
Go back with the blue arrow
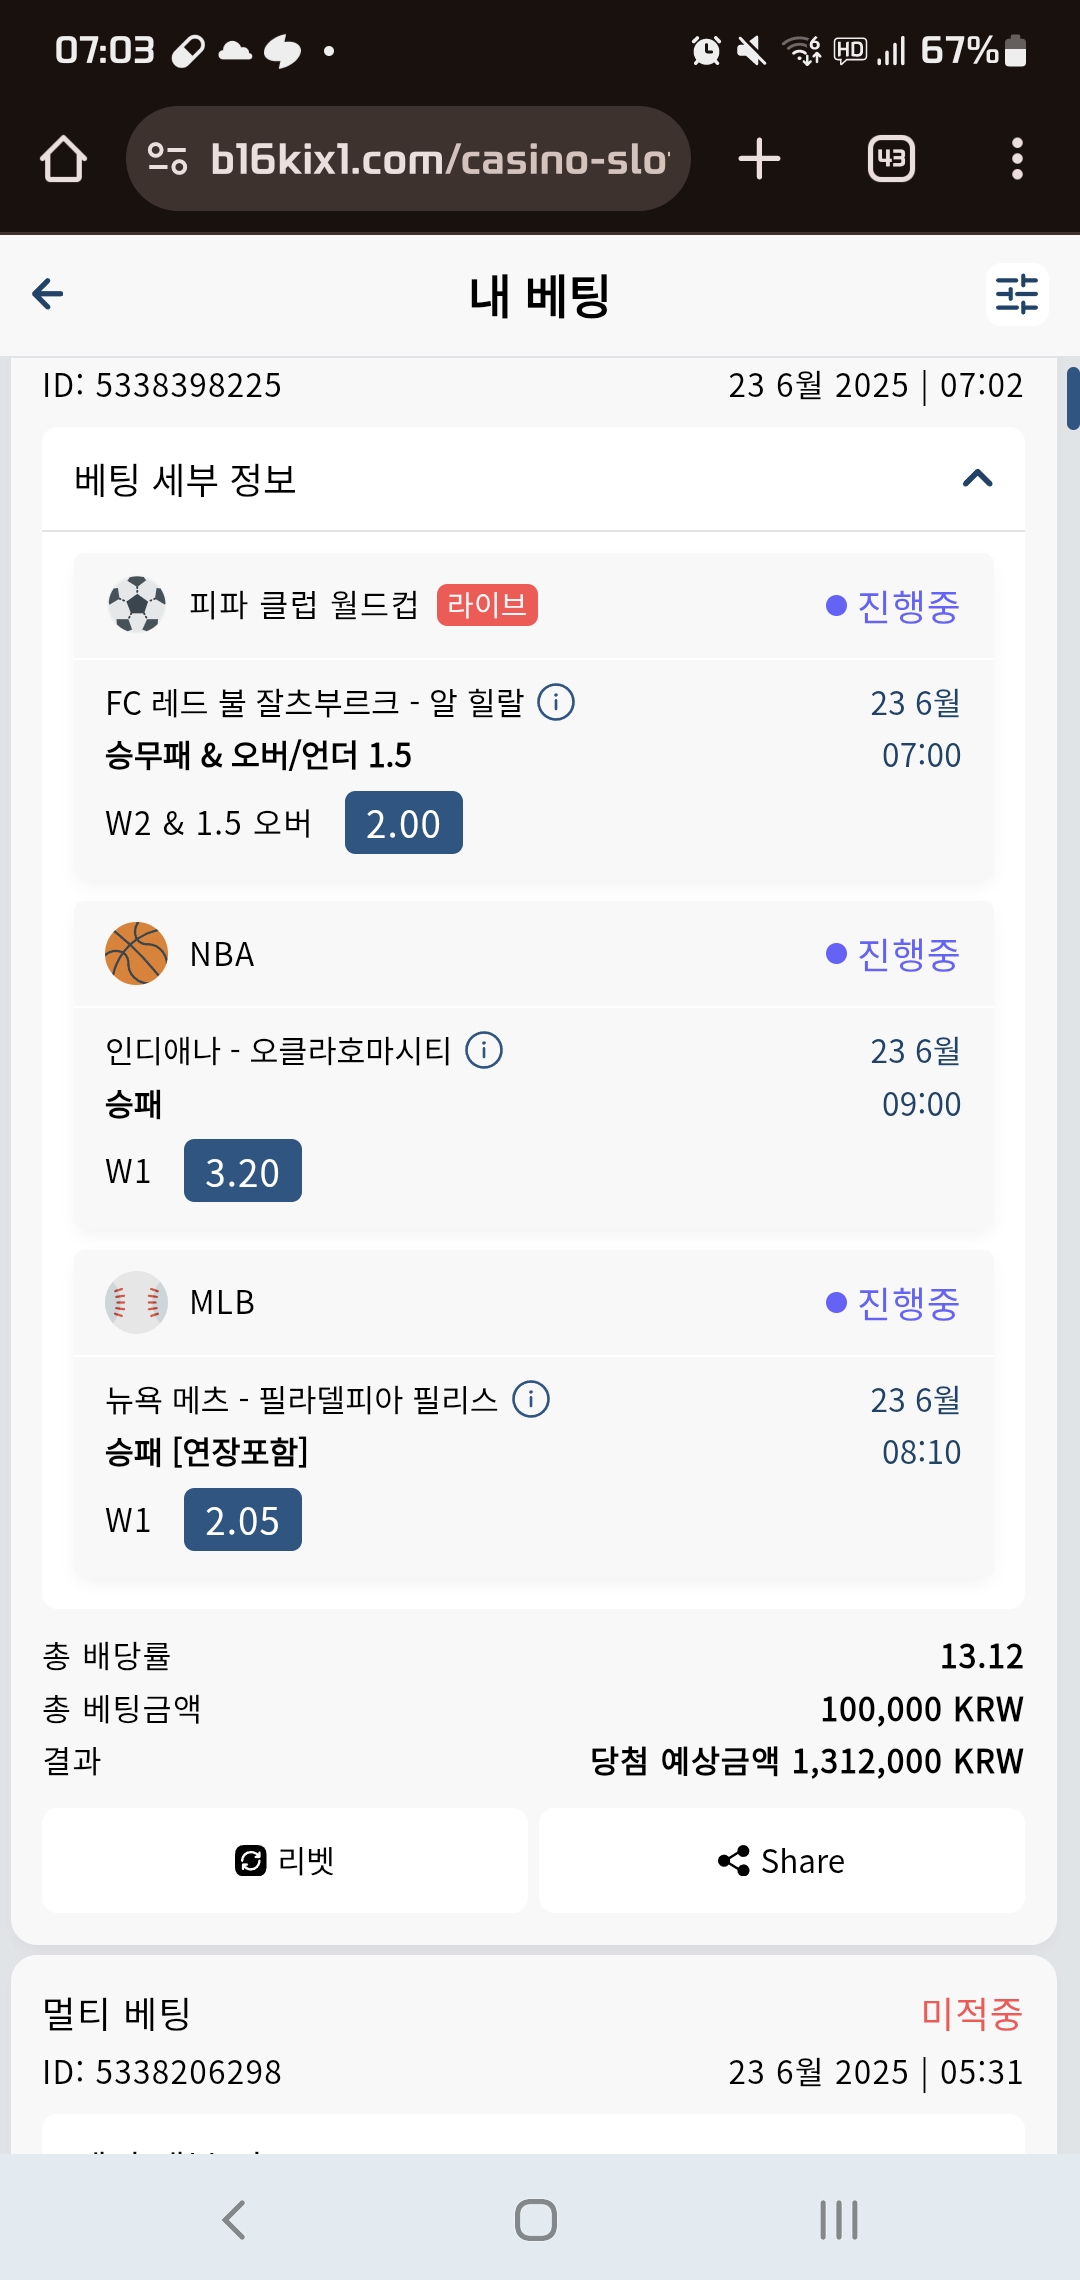[x=48, y=294]
